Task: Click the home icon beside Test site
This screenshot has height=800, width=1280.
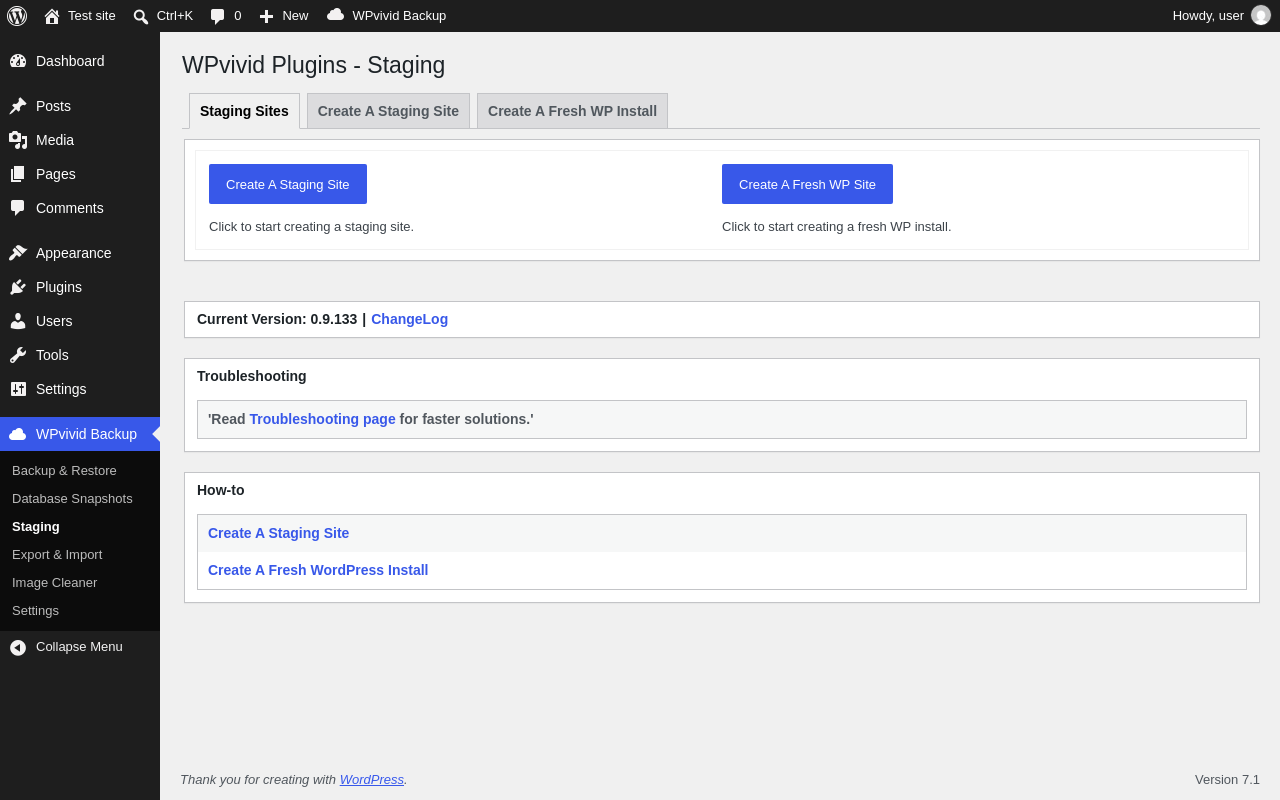Action: tap(52, 16)
